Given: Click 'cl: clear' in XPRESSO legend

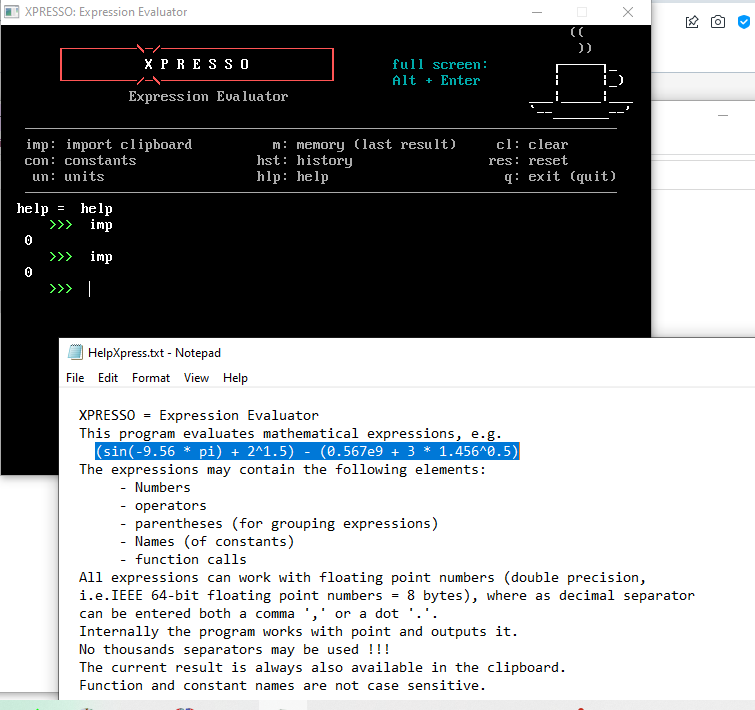Looking at the screenshot, I should point(532,144).
